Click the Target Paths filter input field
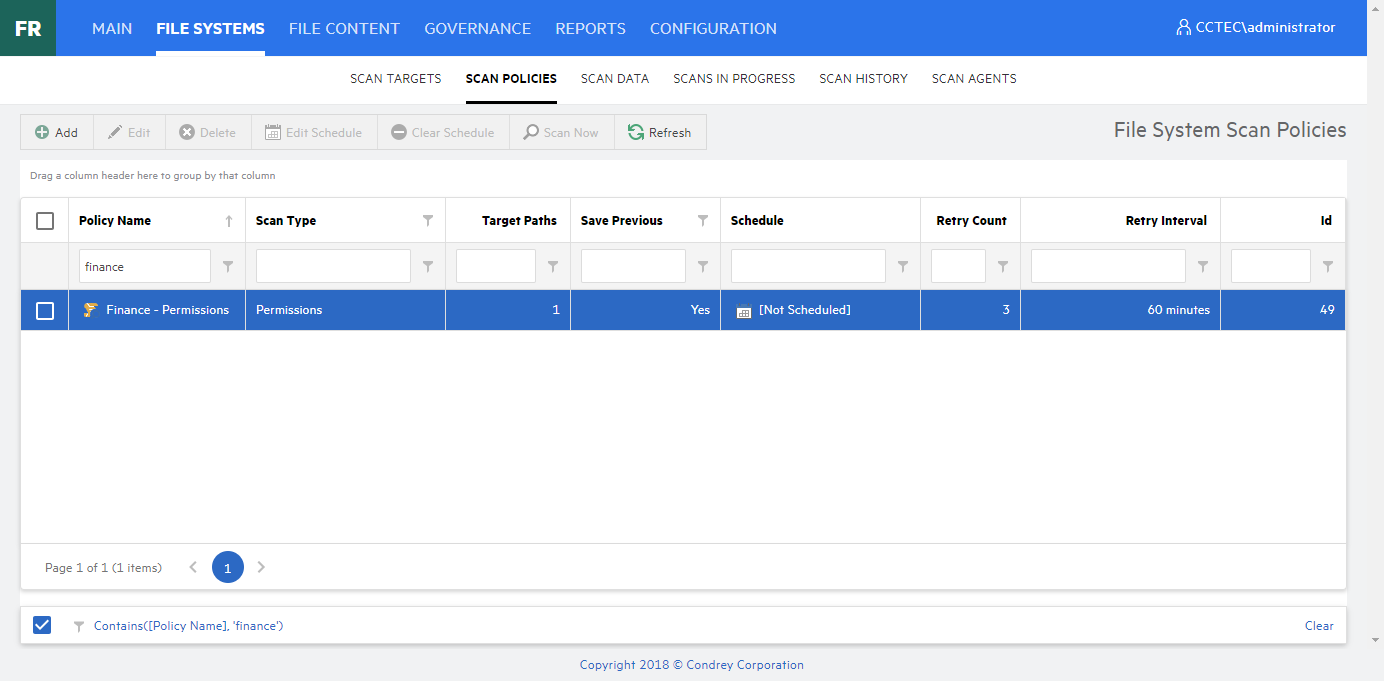This screenshot has width=1384, height=681. (x=496, y=266)
